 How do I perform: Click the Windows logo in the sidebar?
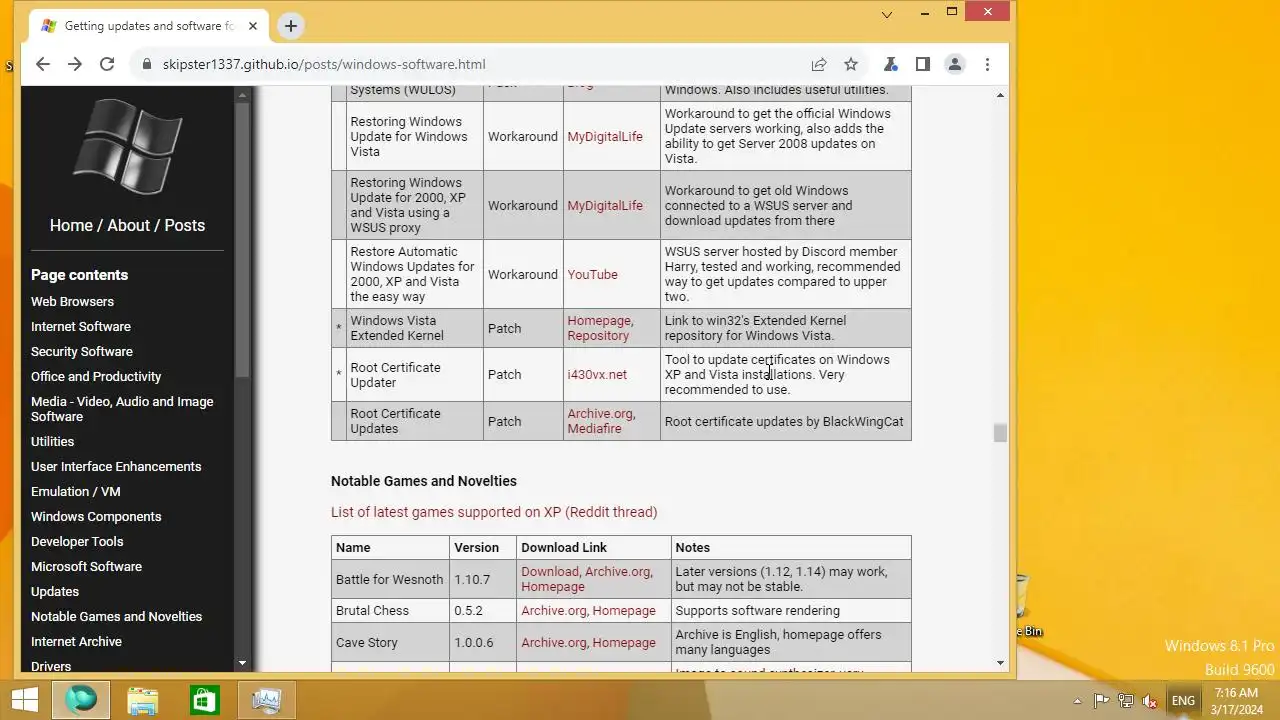(x=127, y=147)
